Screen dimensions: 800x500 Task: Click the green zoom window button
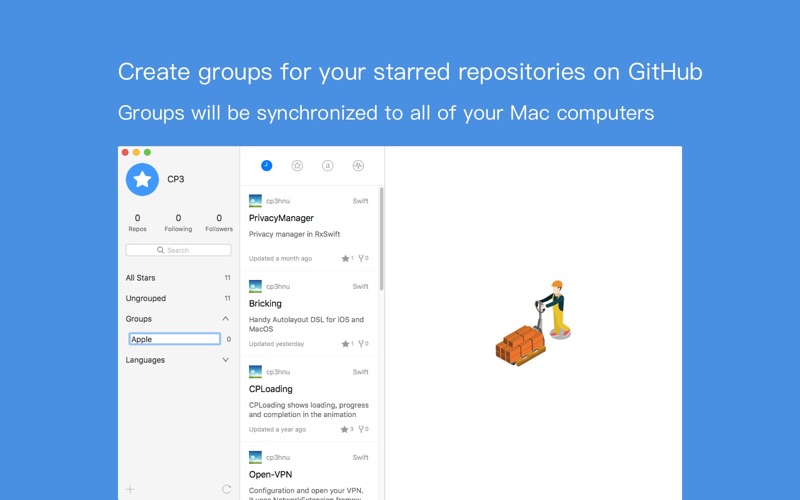tap(147, 152)
